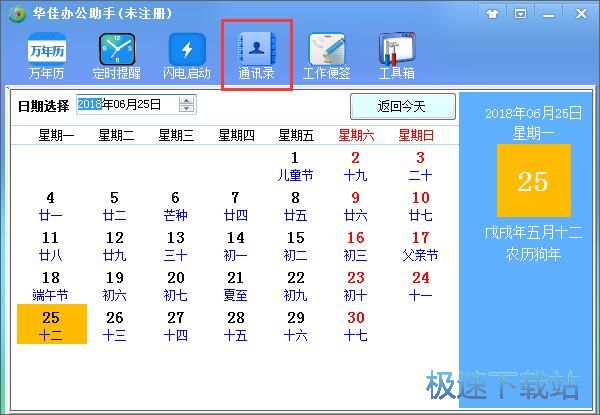This screenshot has height=415, width=600.
Task: Close the 华佳办公助手 window
Action: pos(581,14)
